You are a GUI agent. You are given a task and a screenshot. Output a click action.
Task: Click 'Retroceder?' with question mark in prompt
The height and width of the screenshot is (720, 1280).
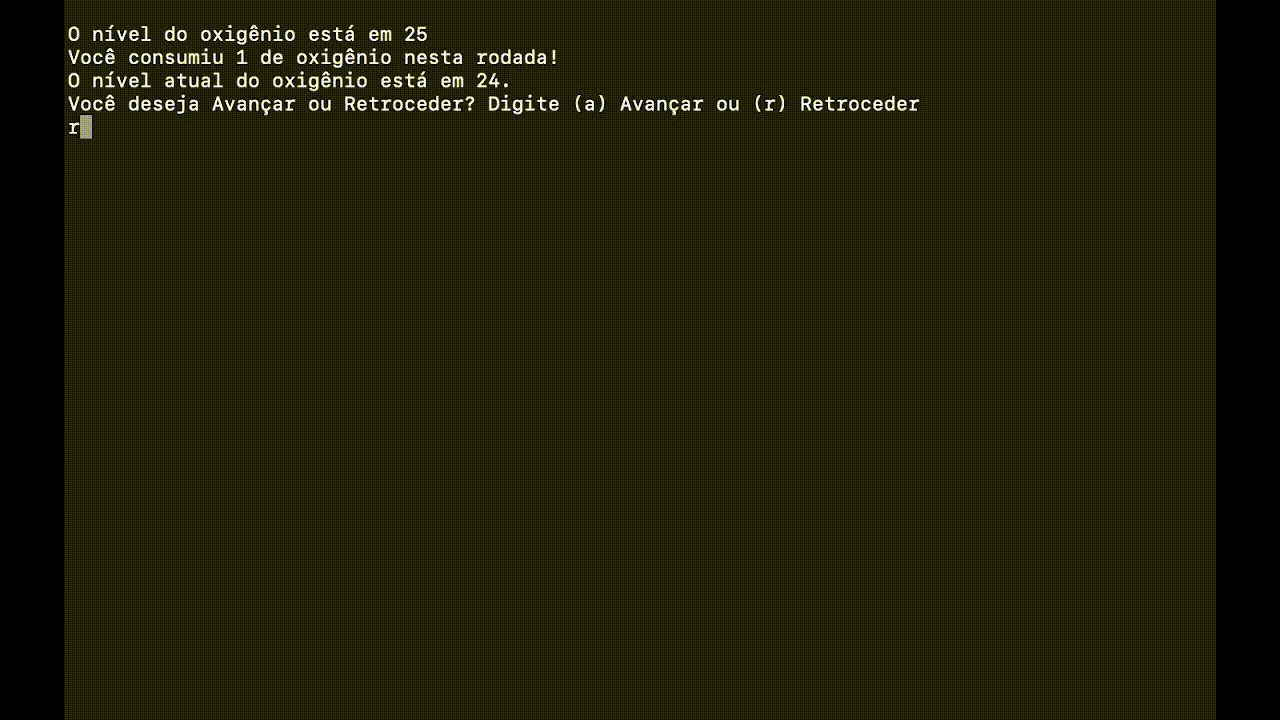point(410,104)
